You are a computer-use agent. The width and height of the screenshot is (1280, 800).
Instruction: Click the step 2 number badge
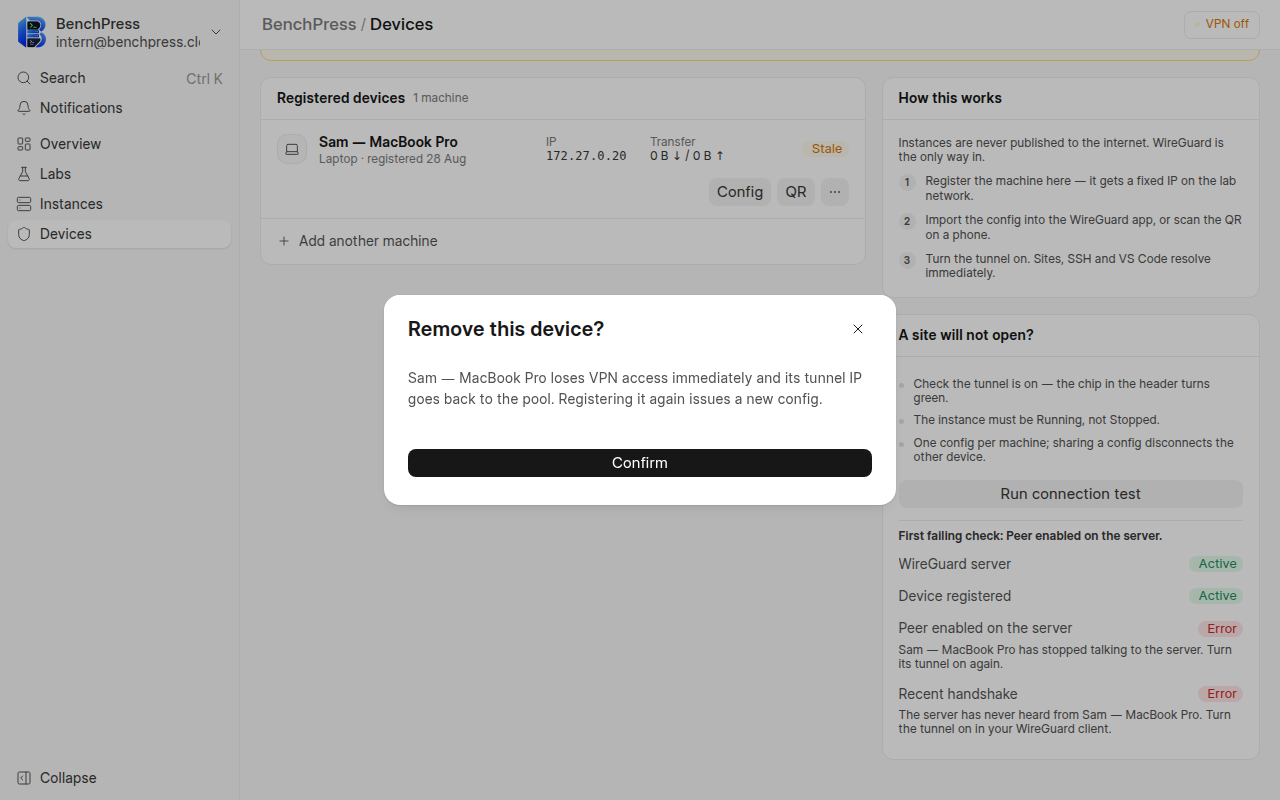pos(907,221)
